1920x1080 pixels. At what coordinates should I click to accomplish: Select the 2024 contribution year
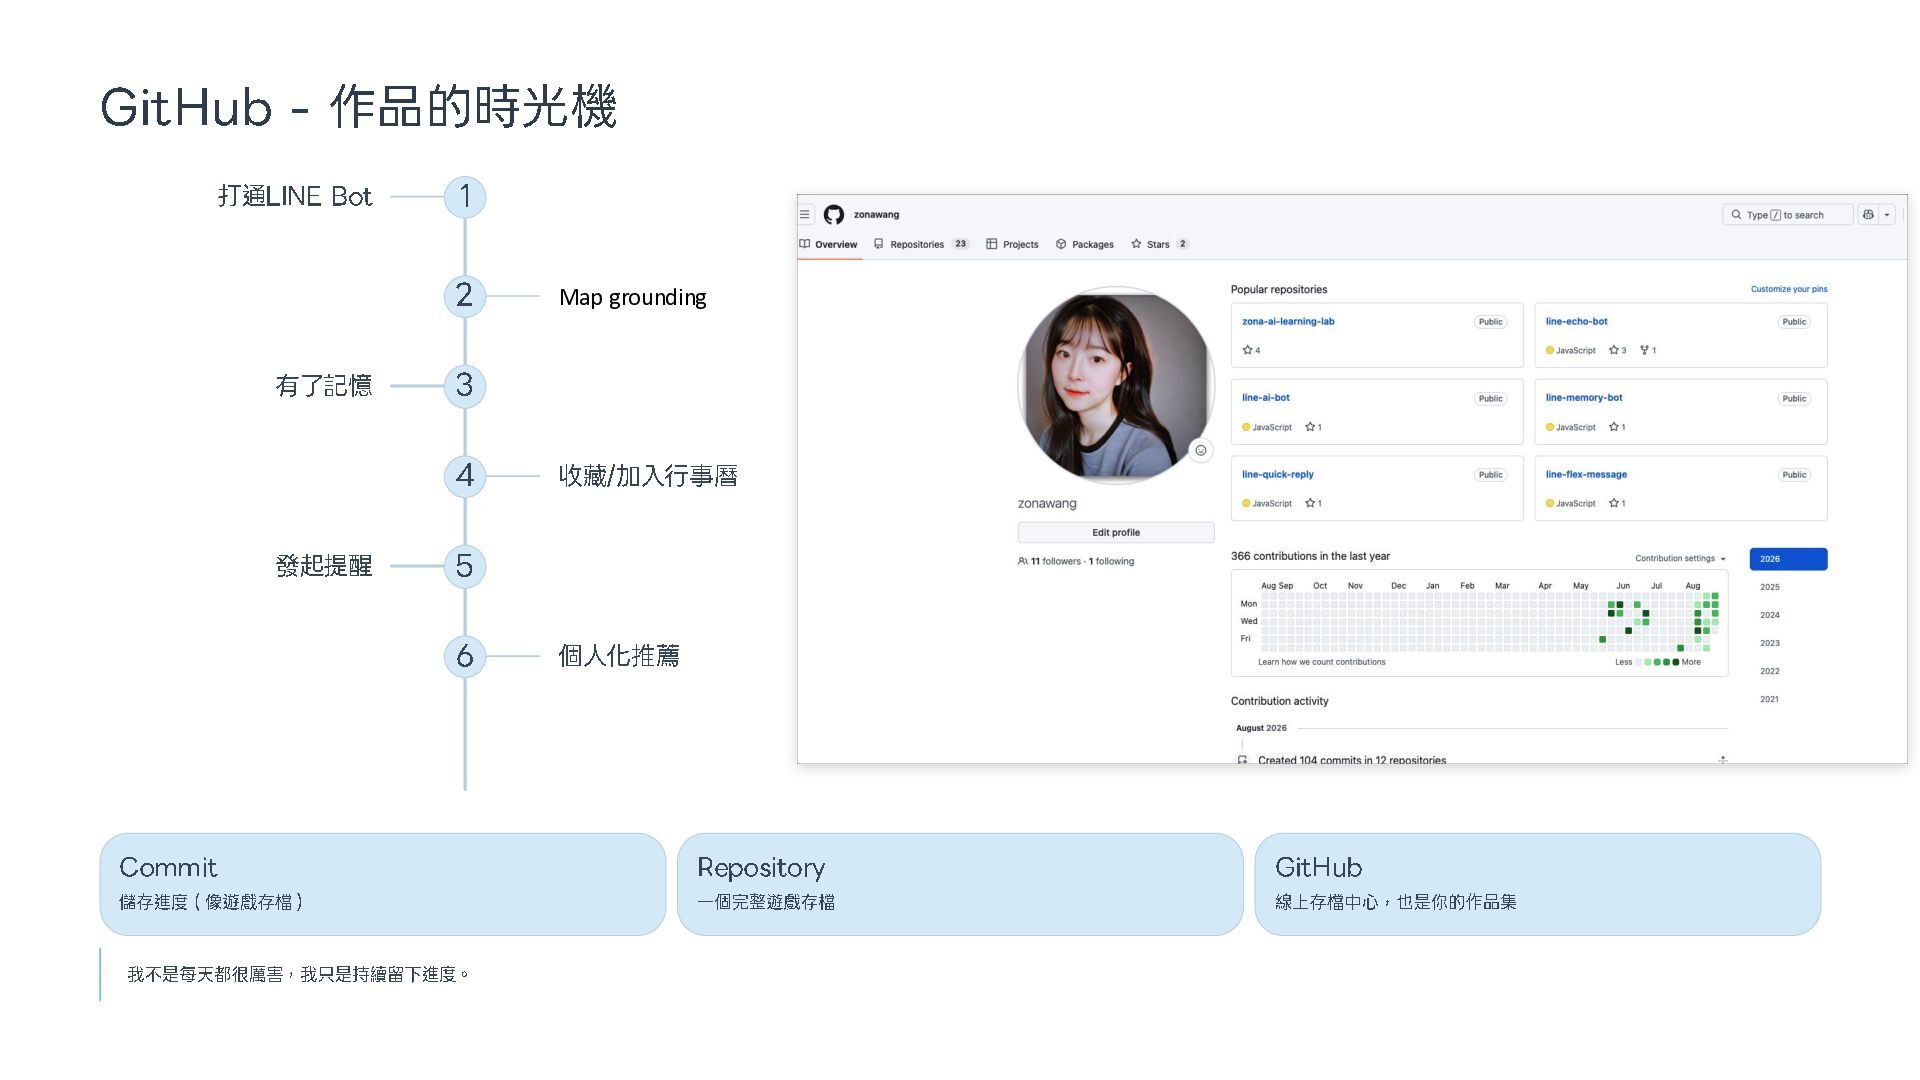pos(1770,615)
